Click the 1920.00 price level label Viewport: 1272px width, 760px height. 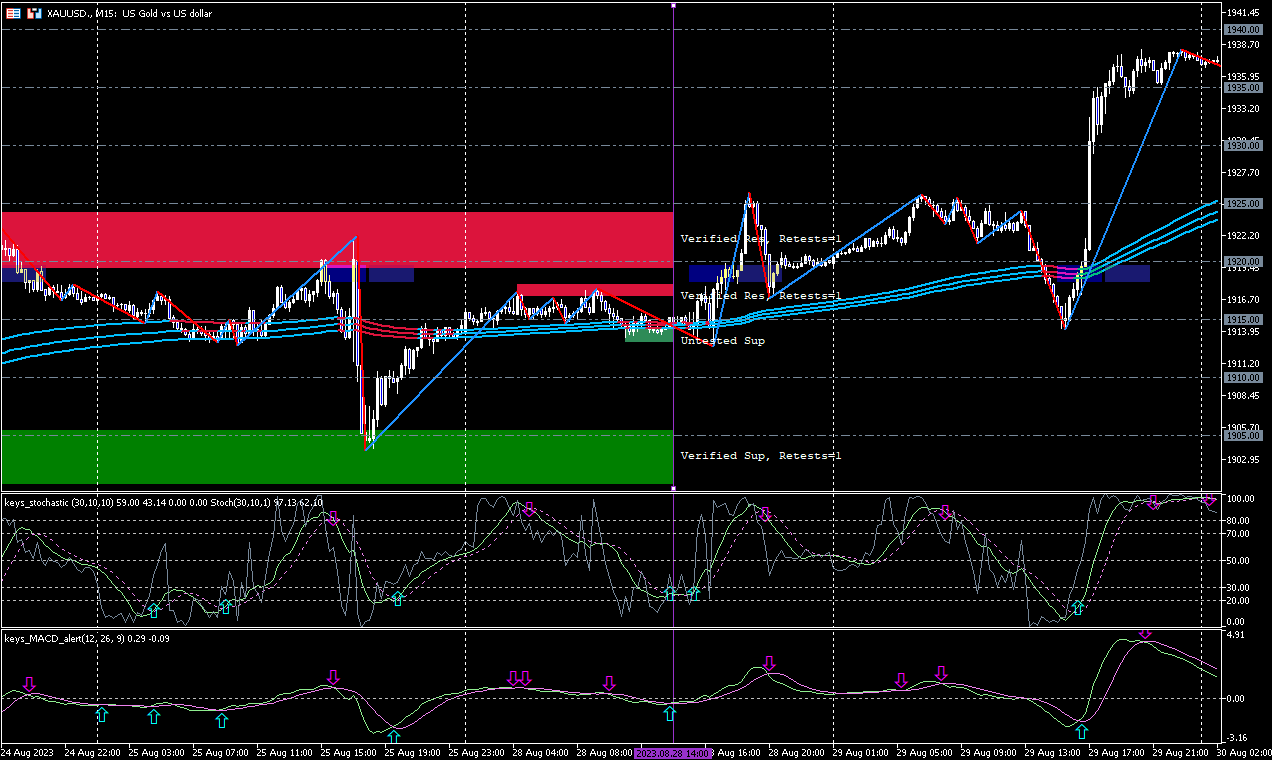click(x=1244, y=262)
